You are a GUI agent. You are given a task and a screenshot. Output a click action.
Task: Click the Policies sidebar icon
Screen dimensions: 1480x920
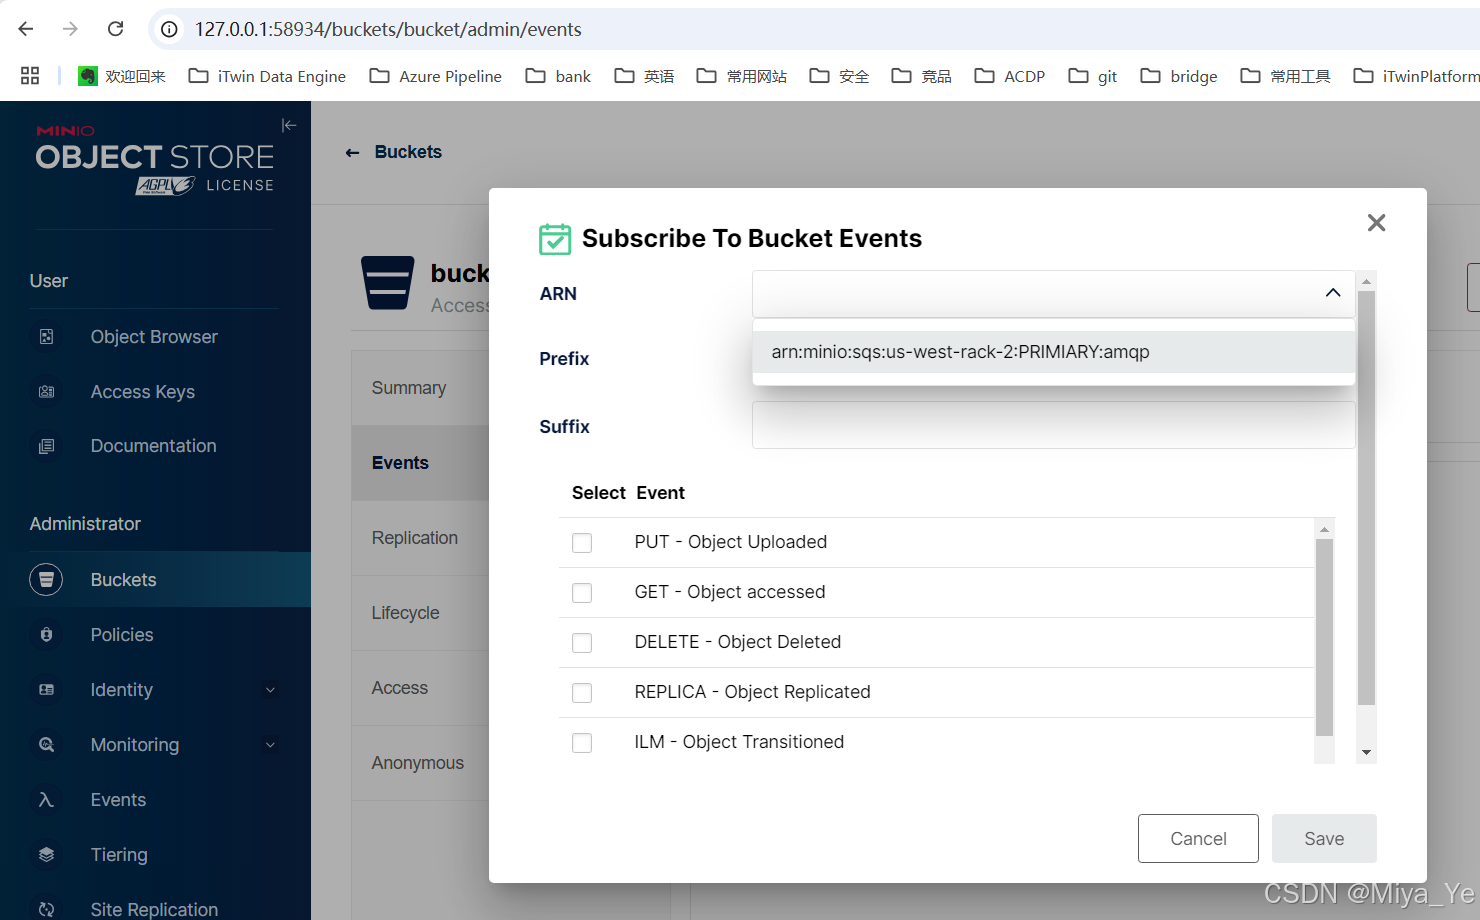point(46,635)
